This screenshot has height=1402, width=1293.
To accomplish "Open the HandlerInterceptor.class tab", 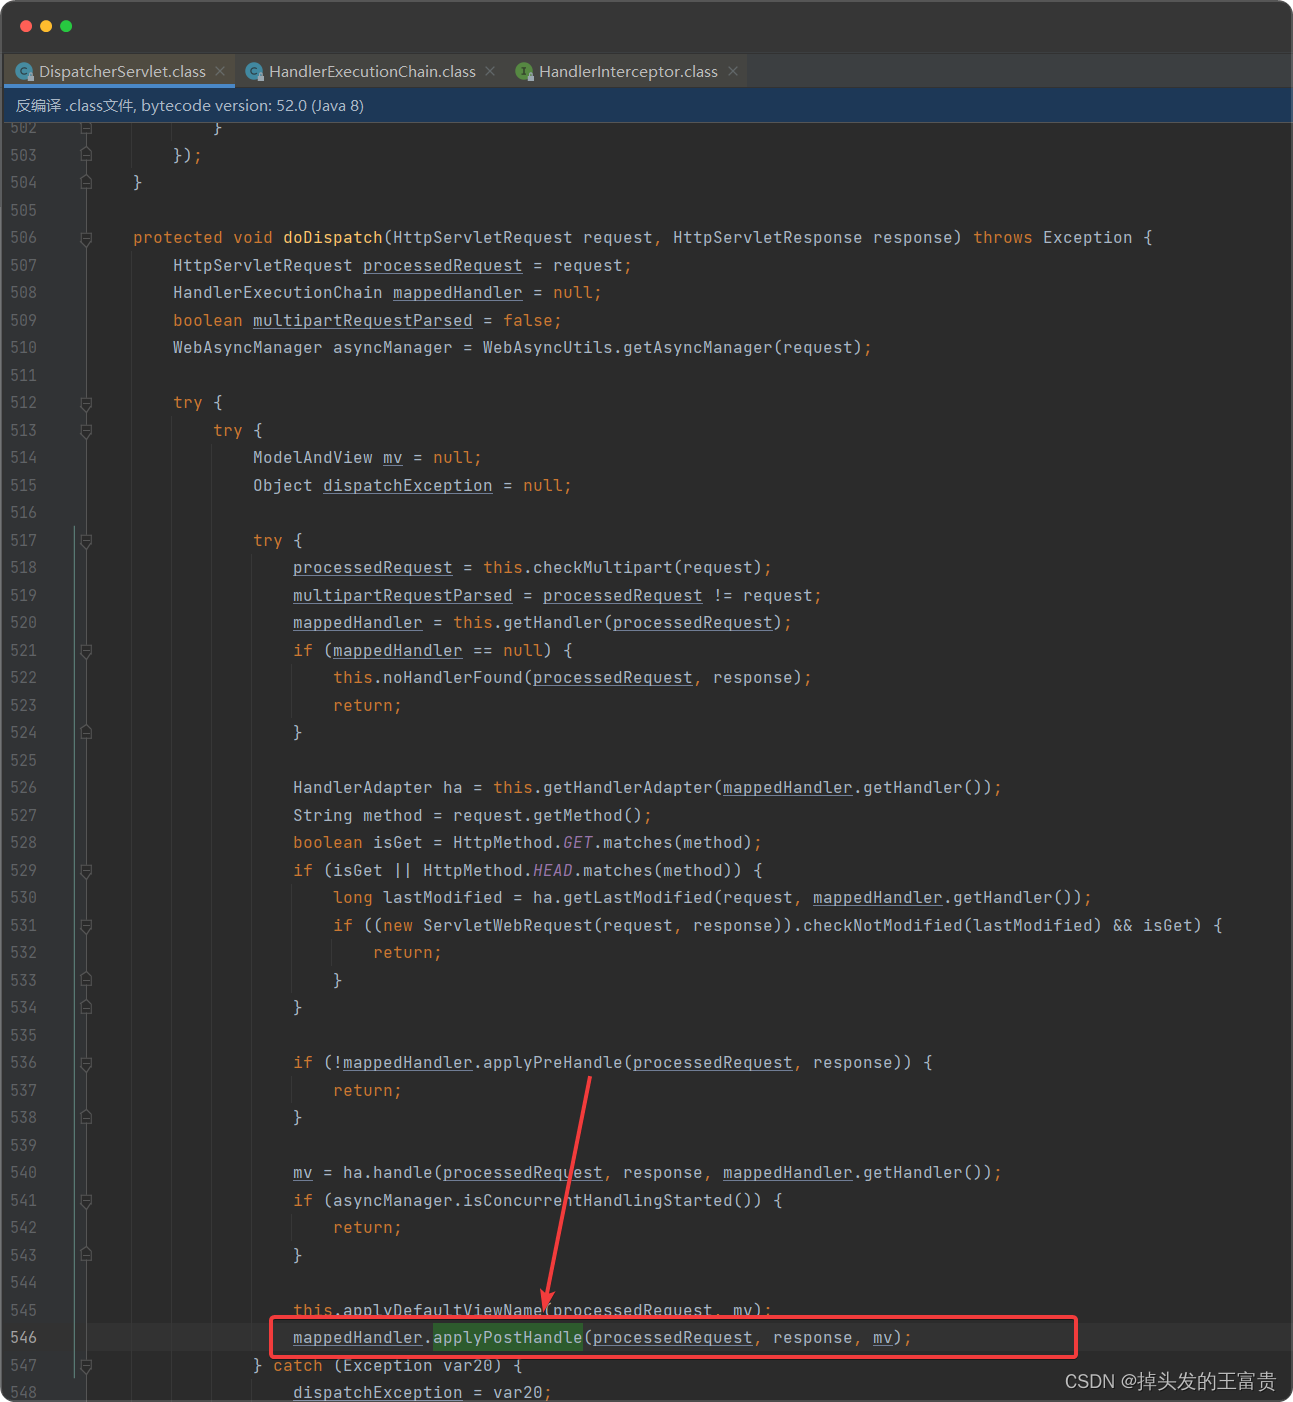I will (x=628, y=72).
